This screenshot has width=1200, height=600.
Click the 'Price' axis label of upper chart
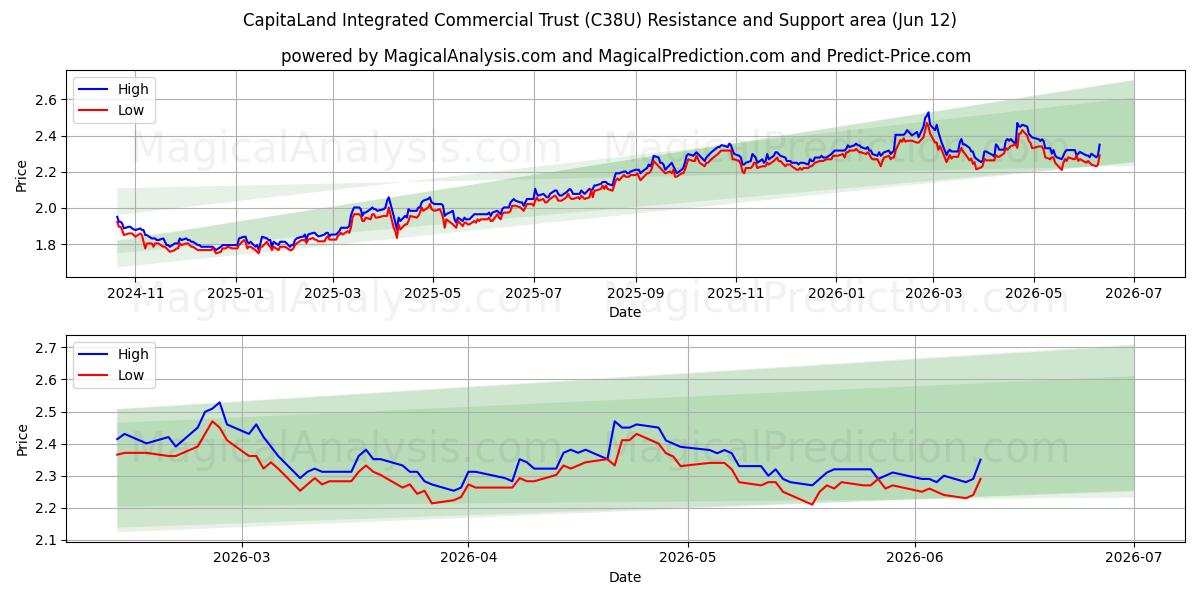(22, 174)
